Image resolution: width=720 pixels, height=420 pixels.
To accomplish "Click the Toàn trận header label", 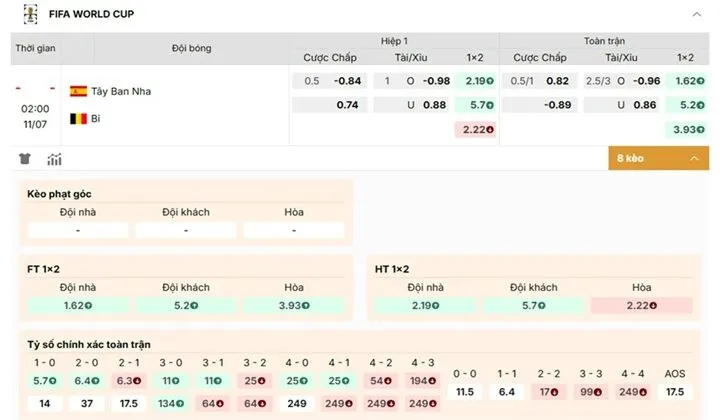I will click(604, 41).
